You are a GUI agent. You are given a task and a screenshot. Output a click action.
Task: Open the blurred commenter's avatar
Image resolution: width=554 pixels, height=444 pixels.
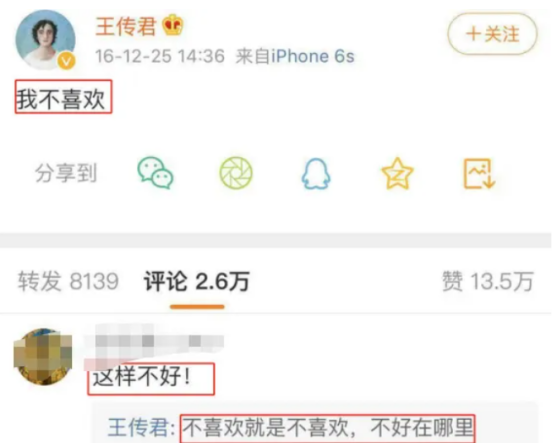(43, 356)
